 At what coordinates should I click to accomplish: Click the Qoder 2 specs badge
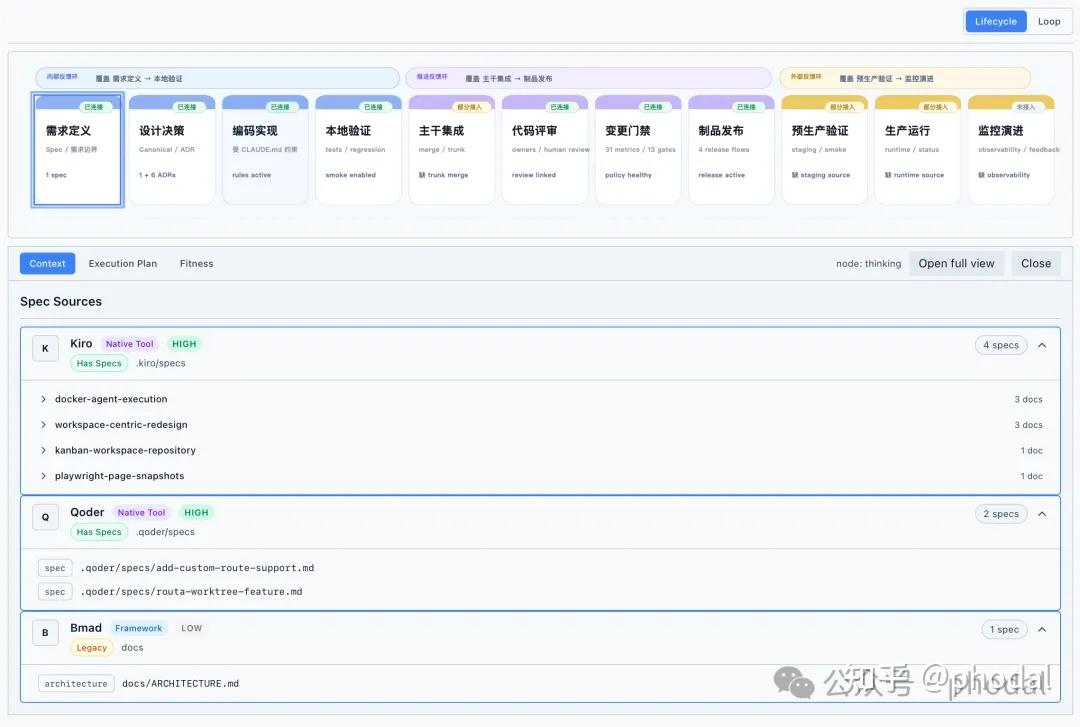(x=1001, y=514)
